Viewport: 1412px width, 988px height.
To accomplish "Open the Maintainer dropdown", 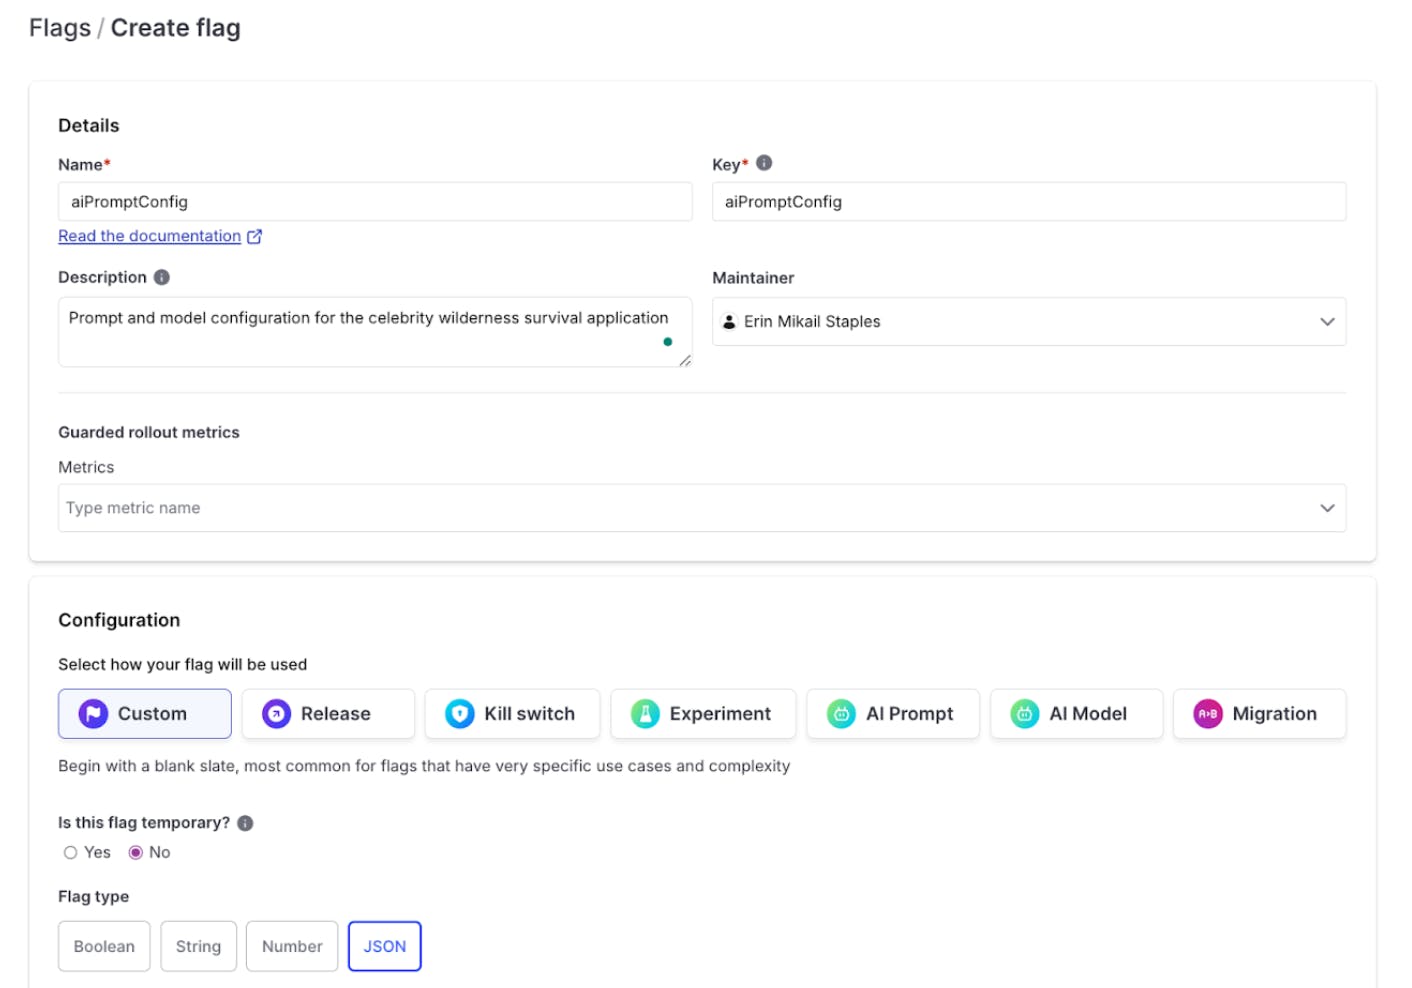I will coord(1028,322).
